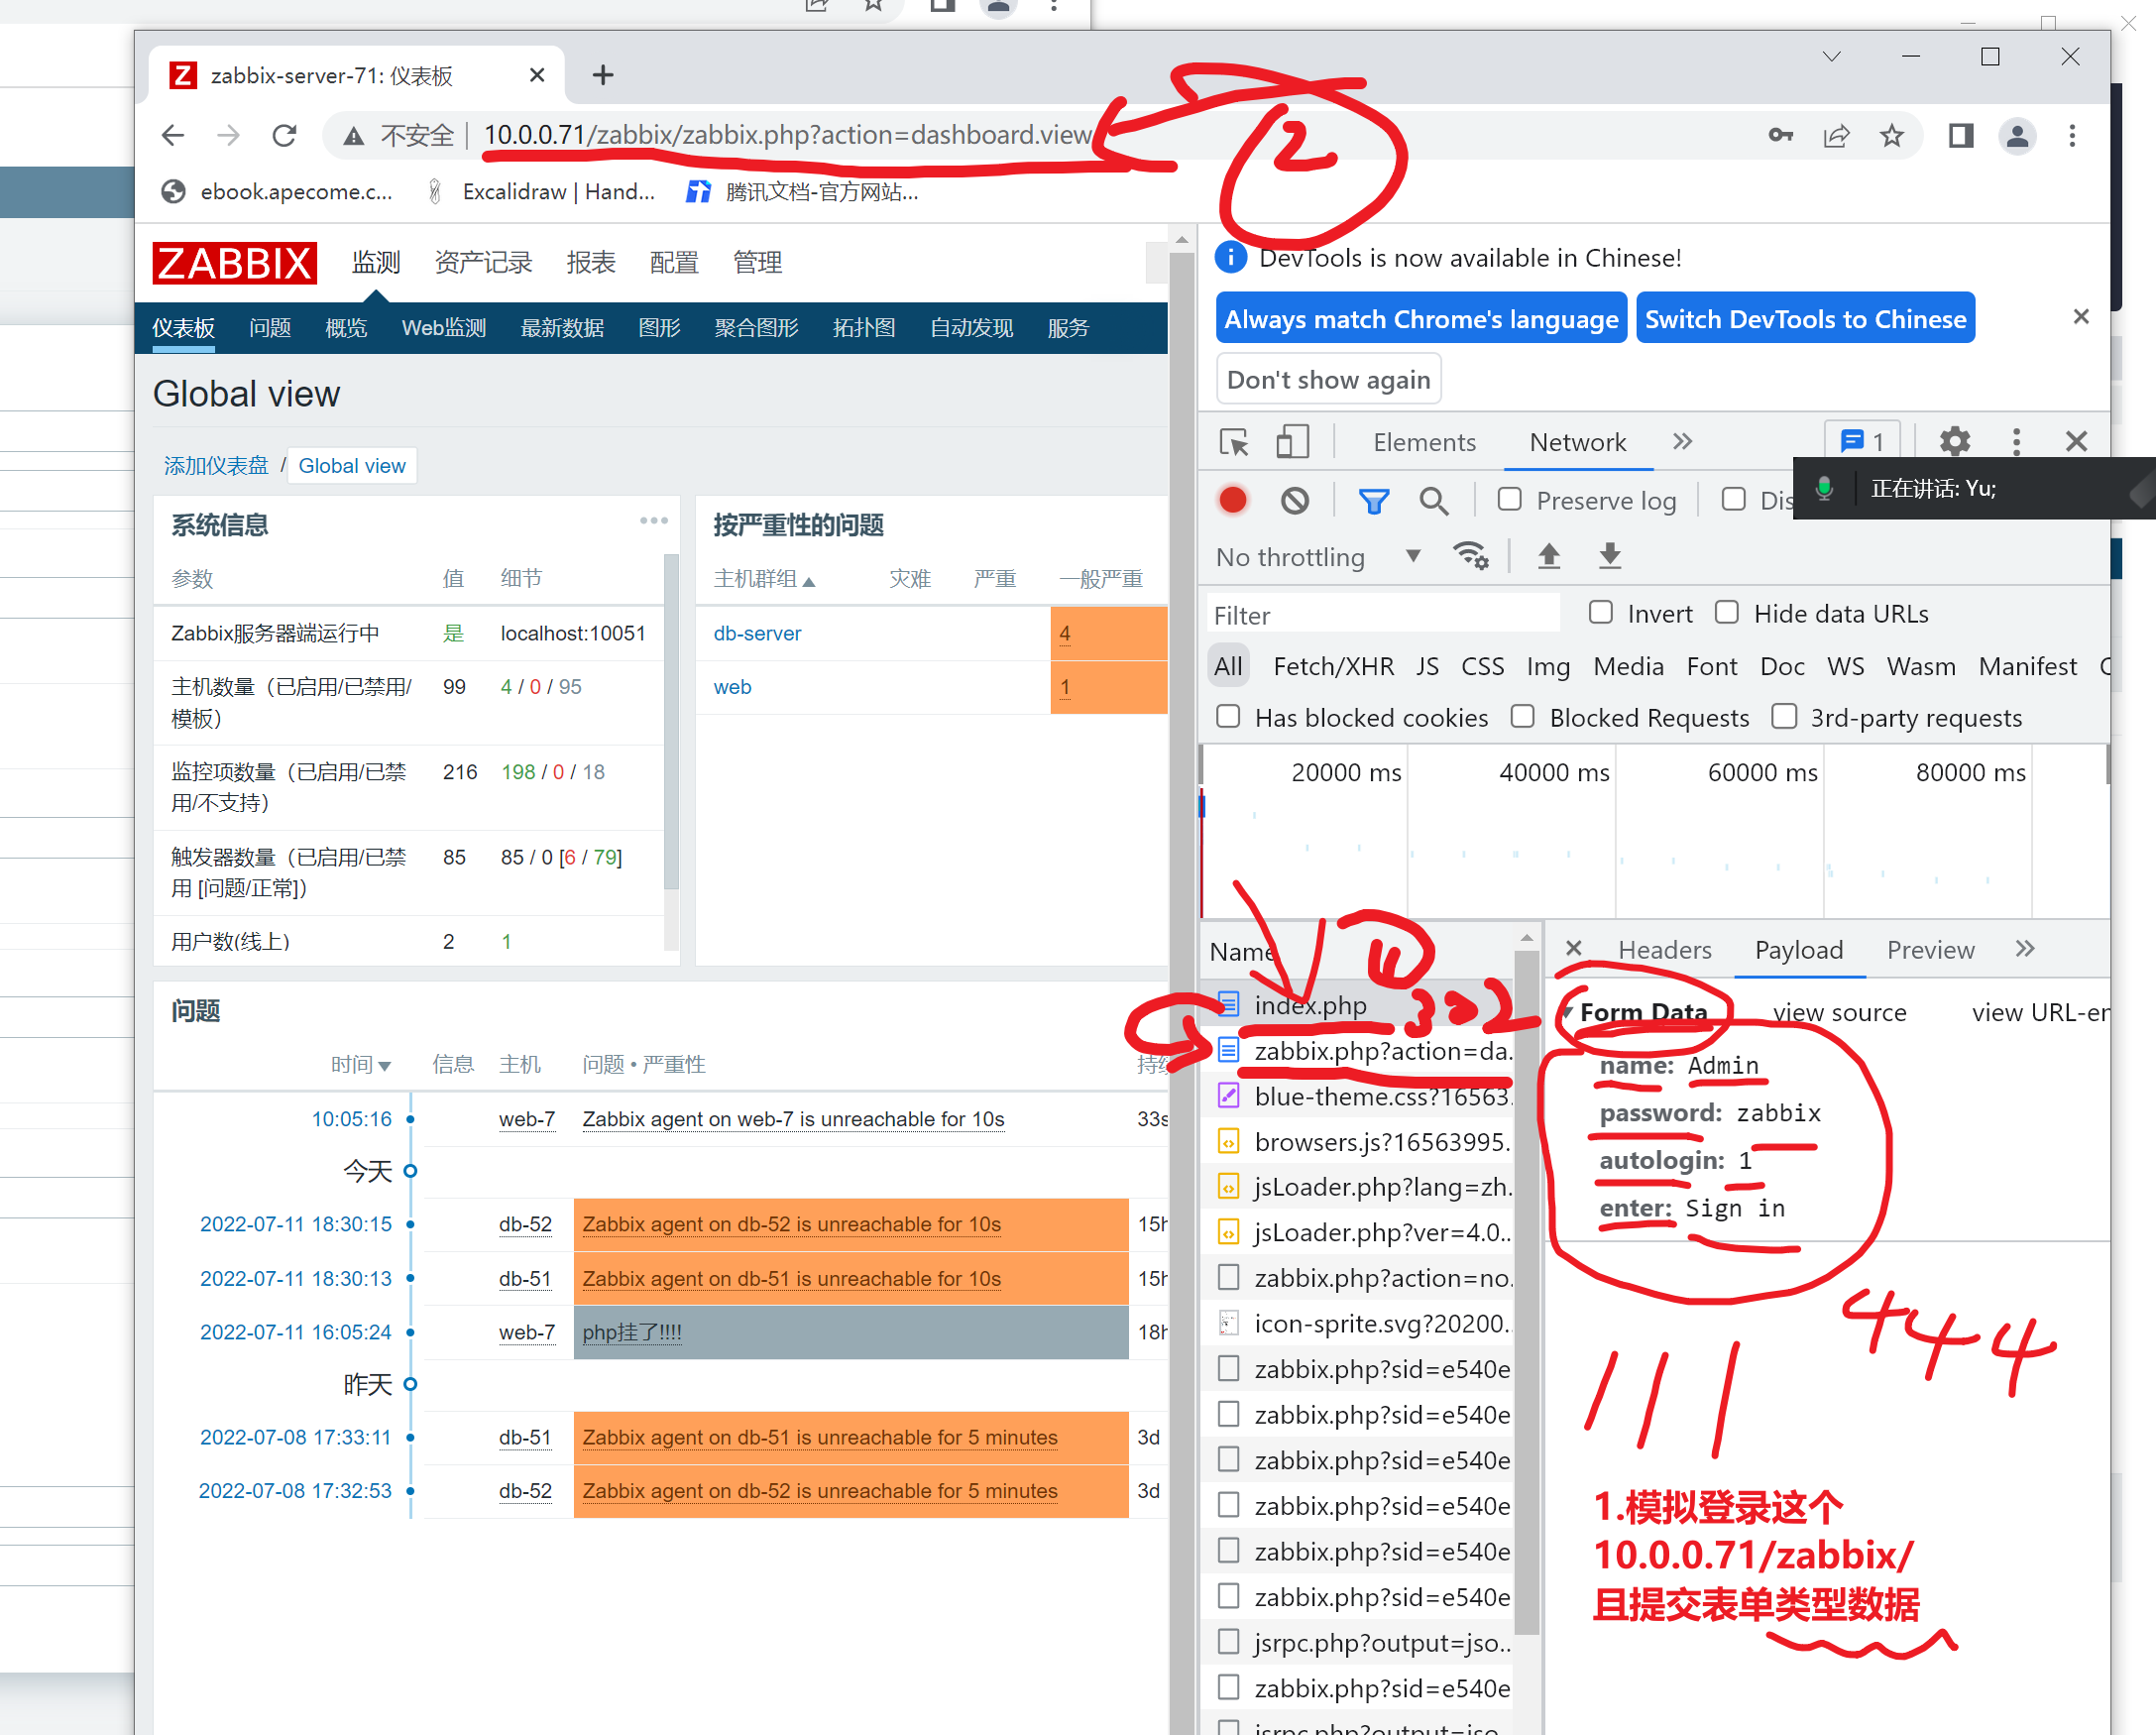Click the import HAR upload arrow
This screenshot has width=2156, height=1735.
1548,556
